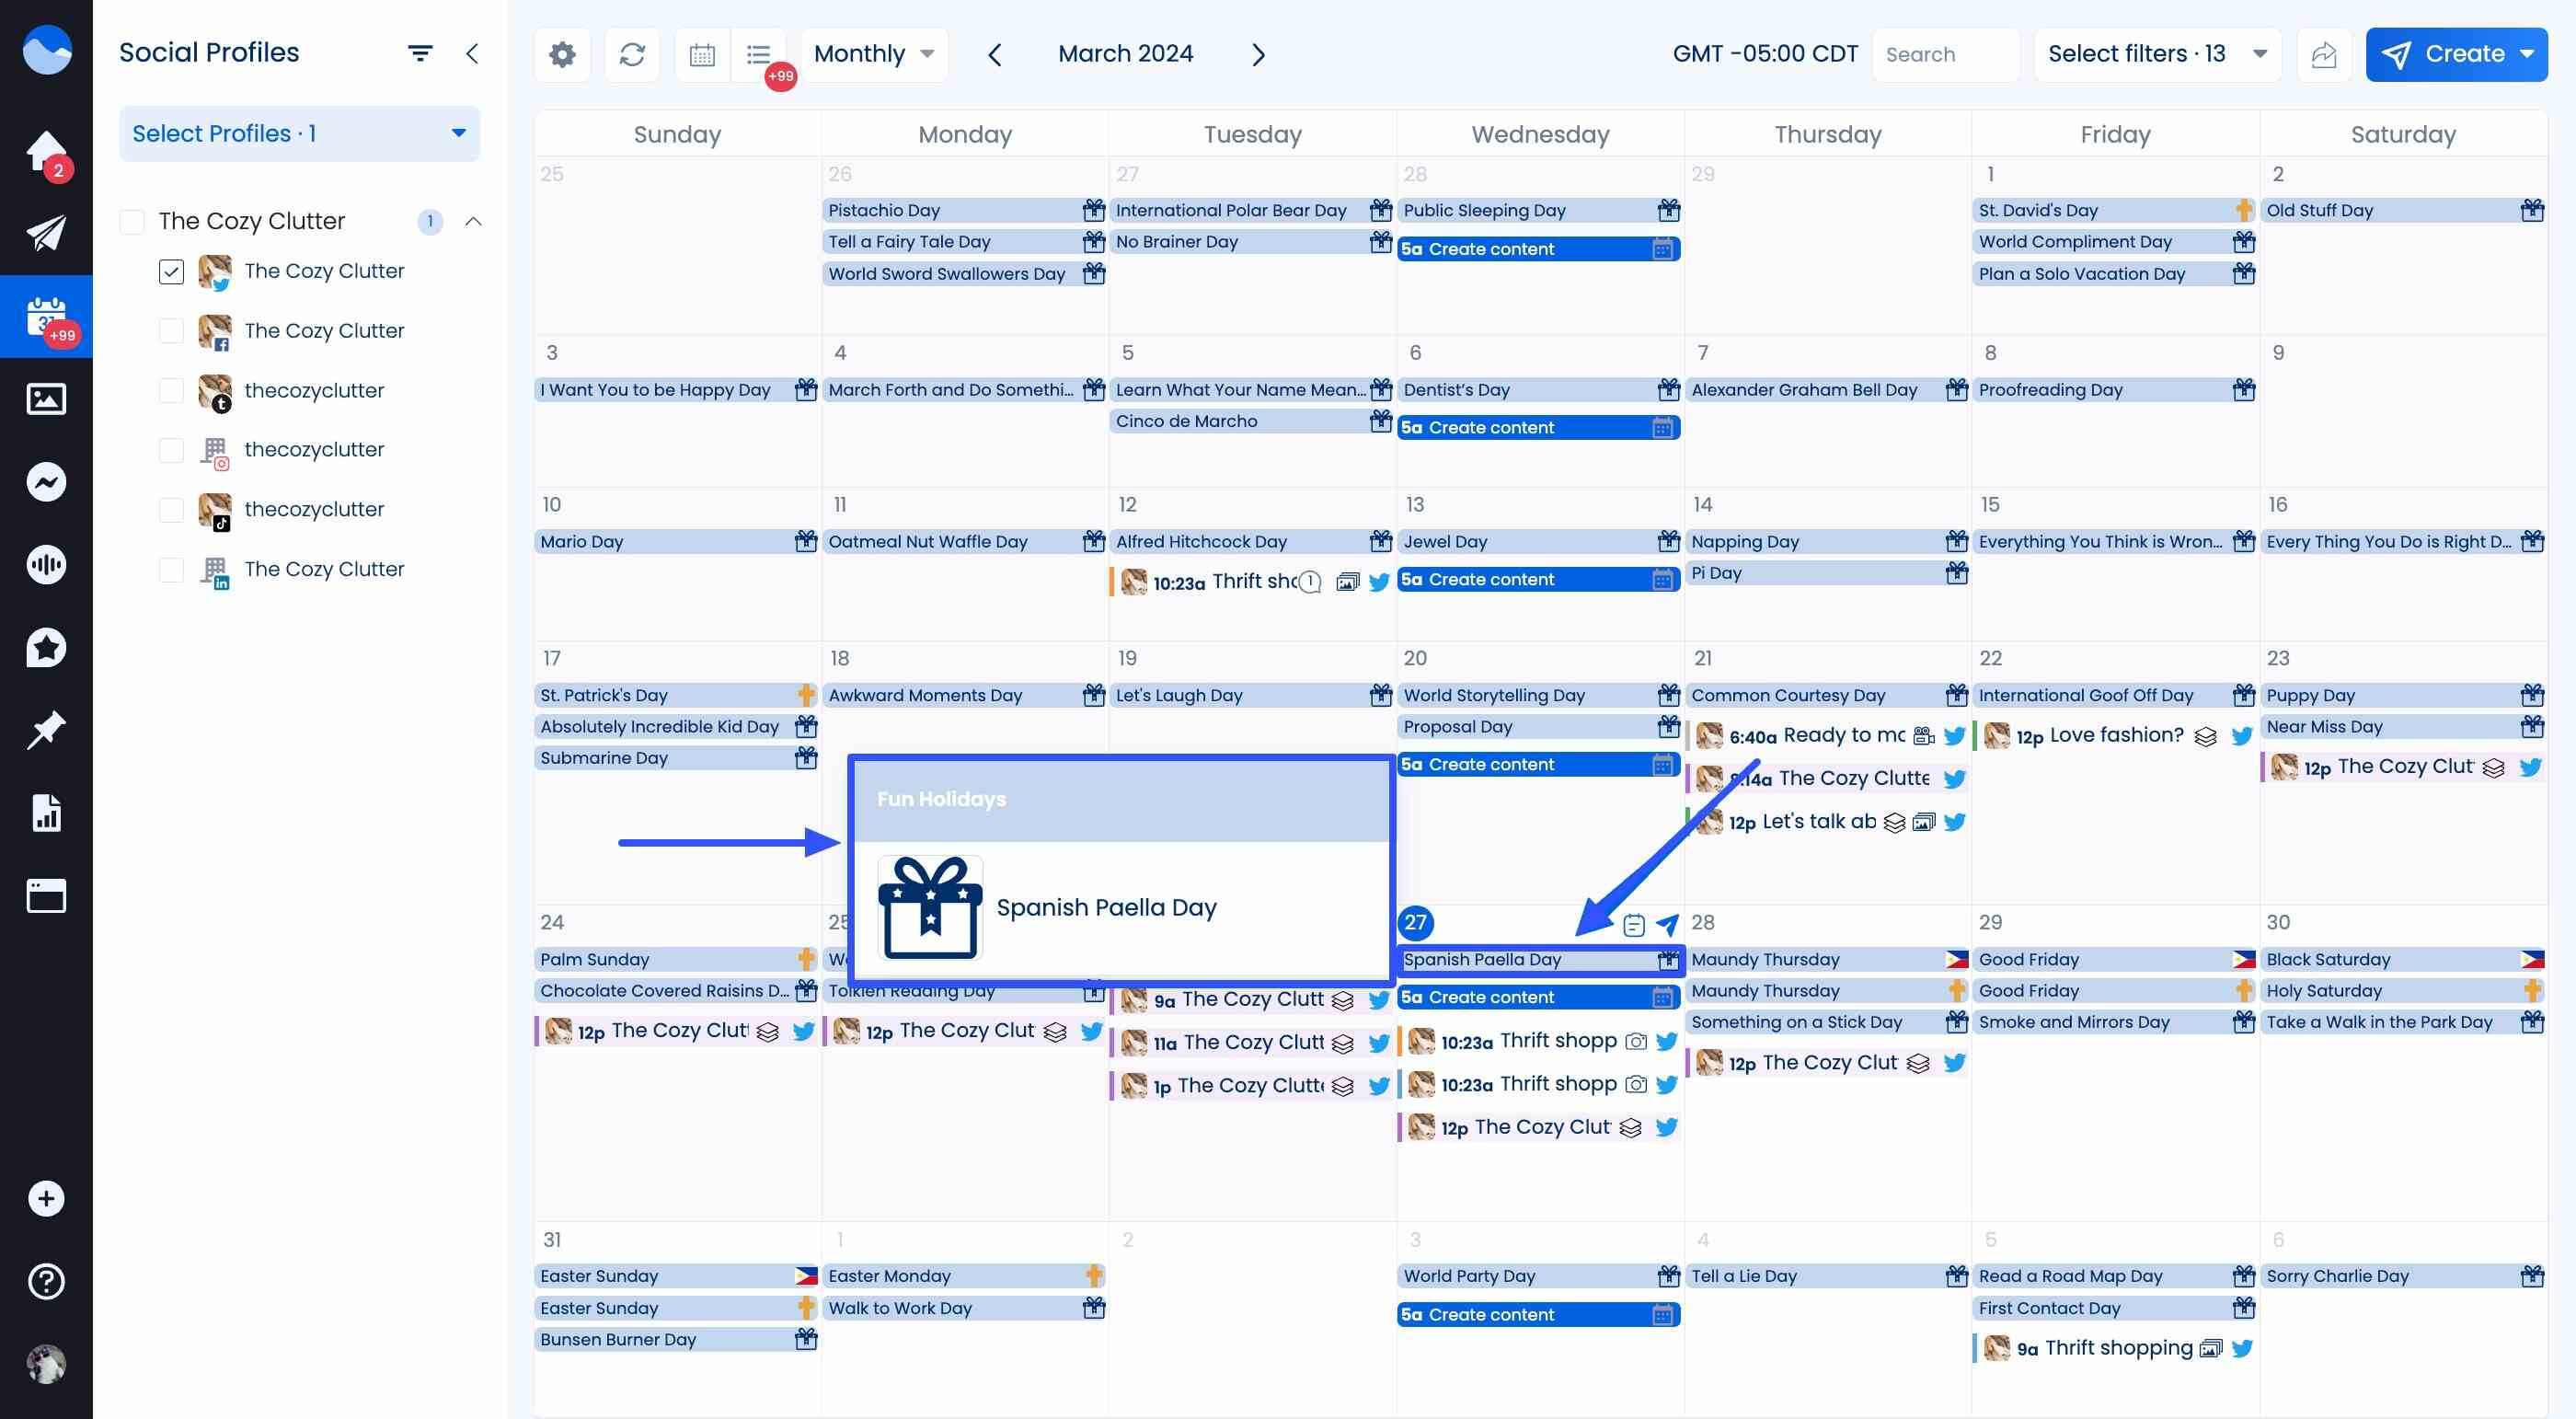Enable the thecozyclutter TikTok profile checkbox

pos(171,509)
